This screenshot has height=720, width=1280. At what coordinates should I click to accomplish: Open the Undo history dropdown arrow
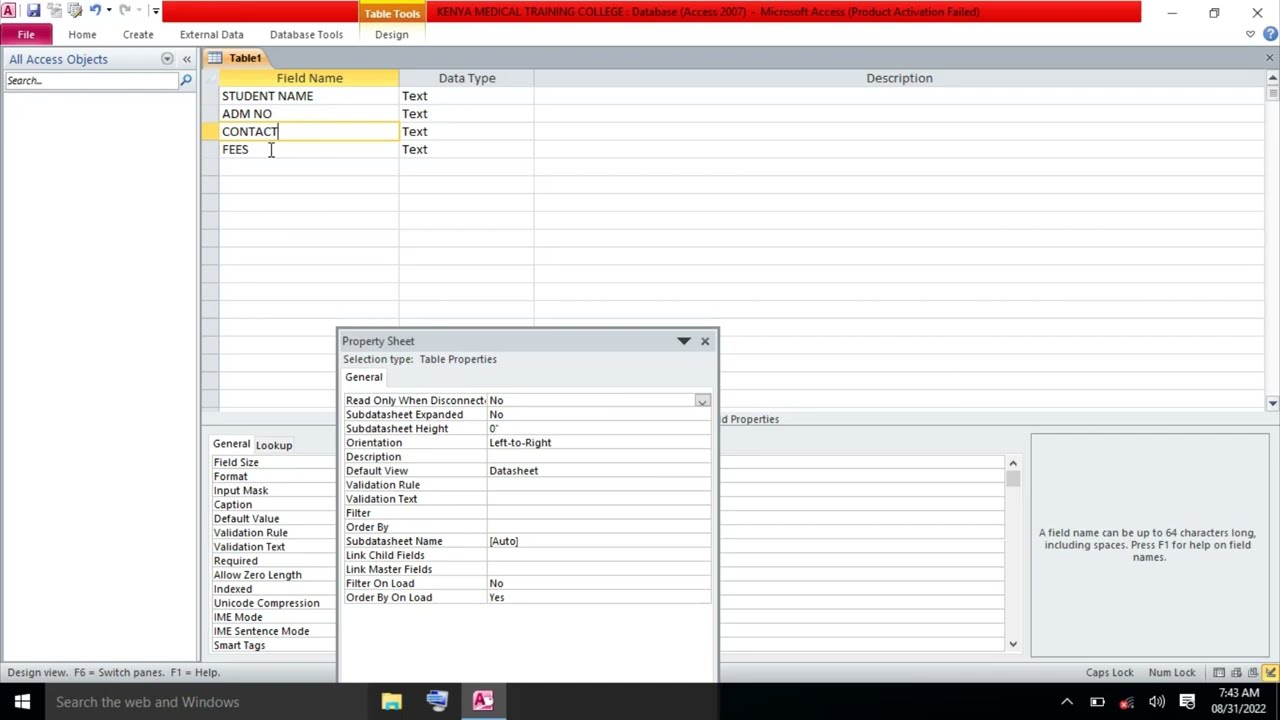(108, 11)
